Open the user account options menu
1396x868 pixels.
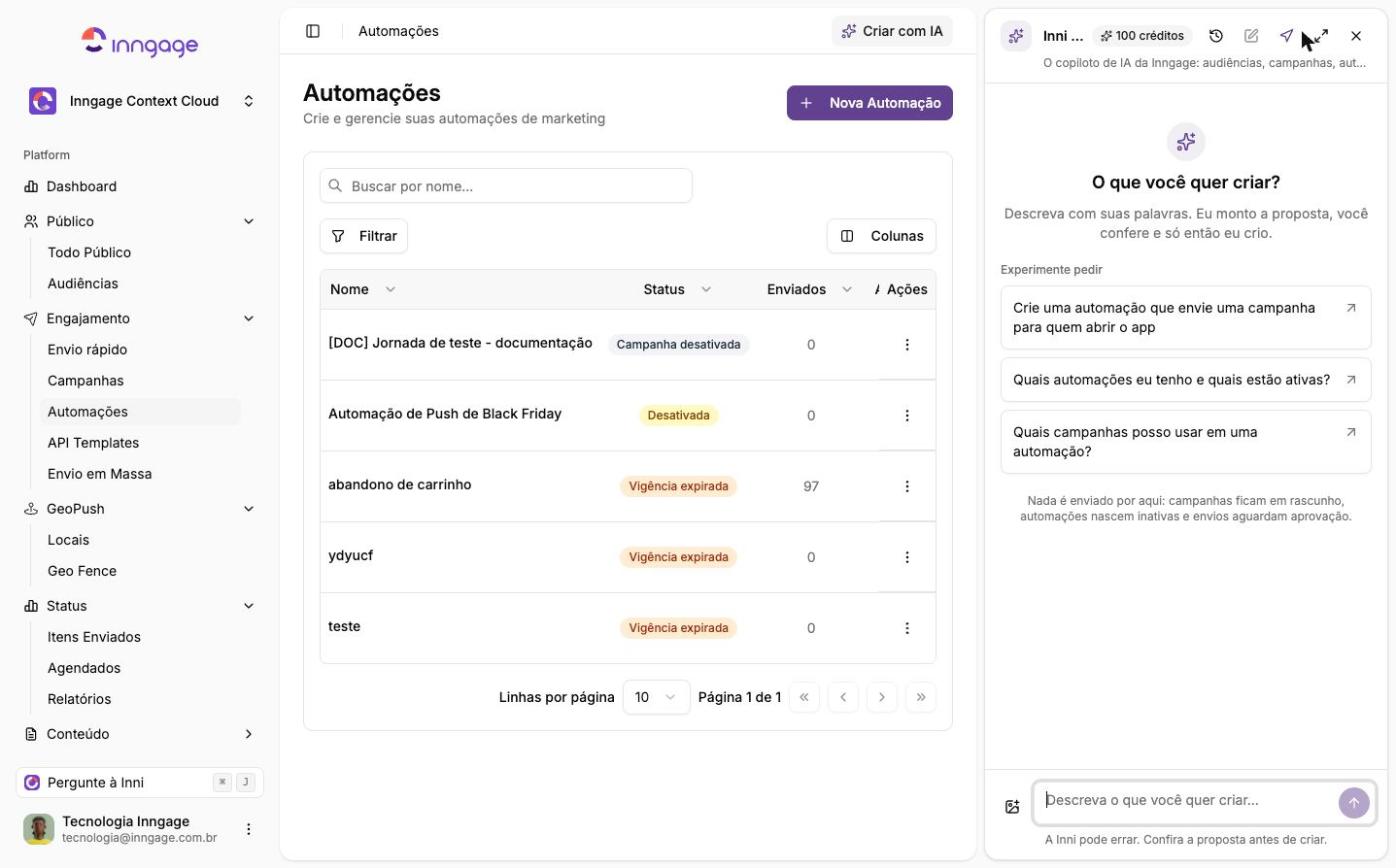pos(249,829)
